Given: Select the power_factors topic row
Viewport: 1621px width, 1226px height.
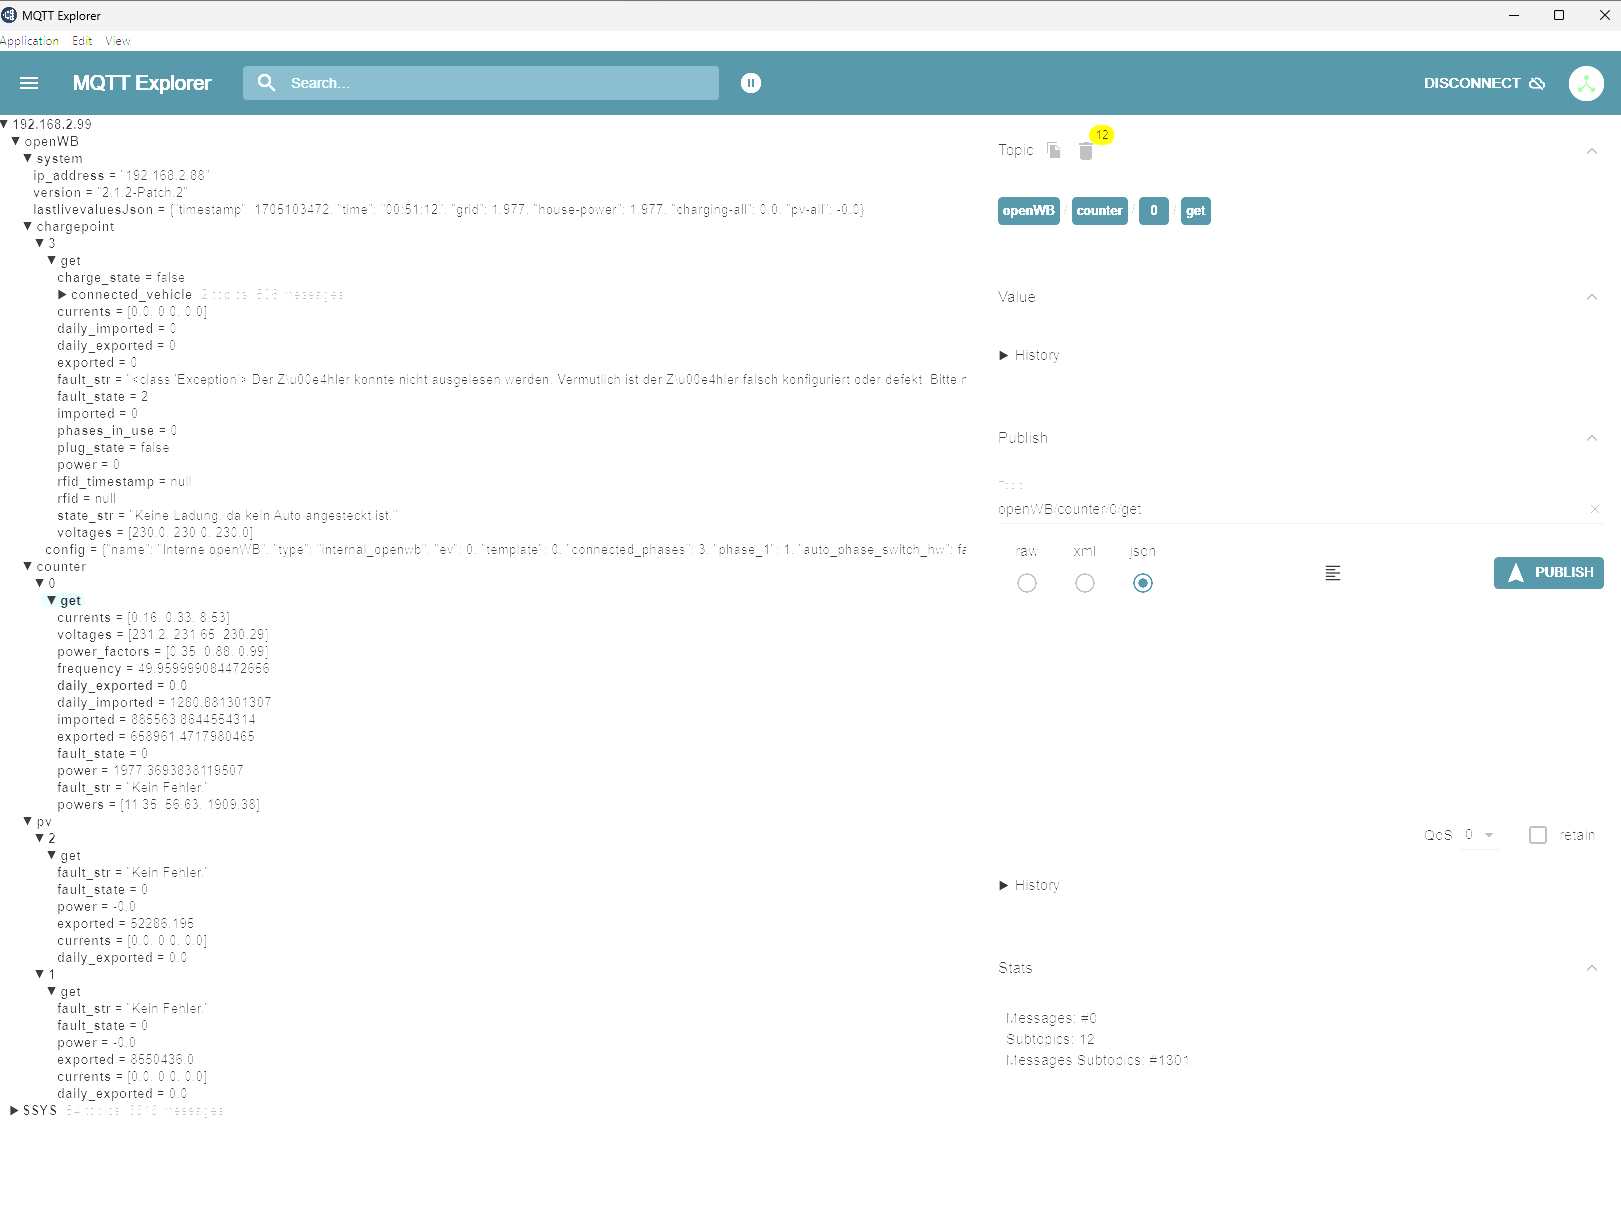Looking at the screenshot, I should 163,651.
